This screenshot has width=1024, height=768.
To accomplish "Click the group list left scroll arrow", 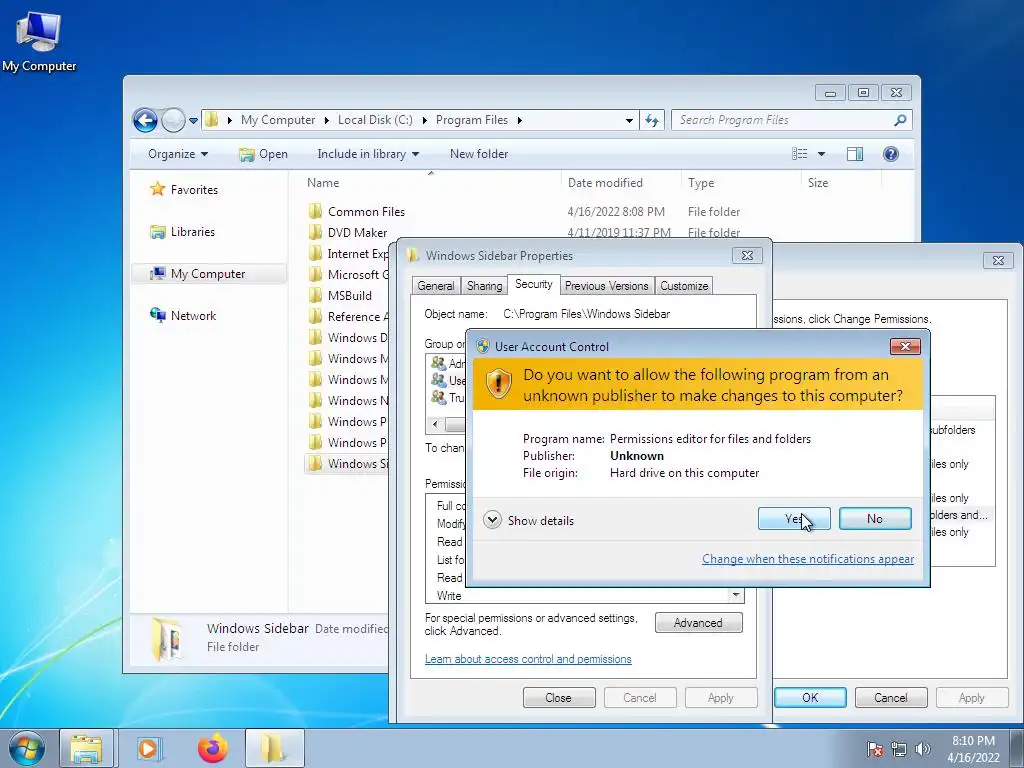I will point(436,424).
